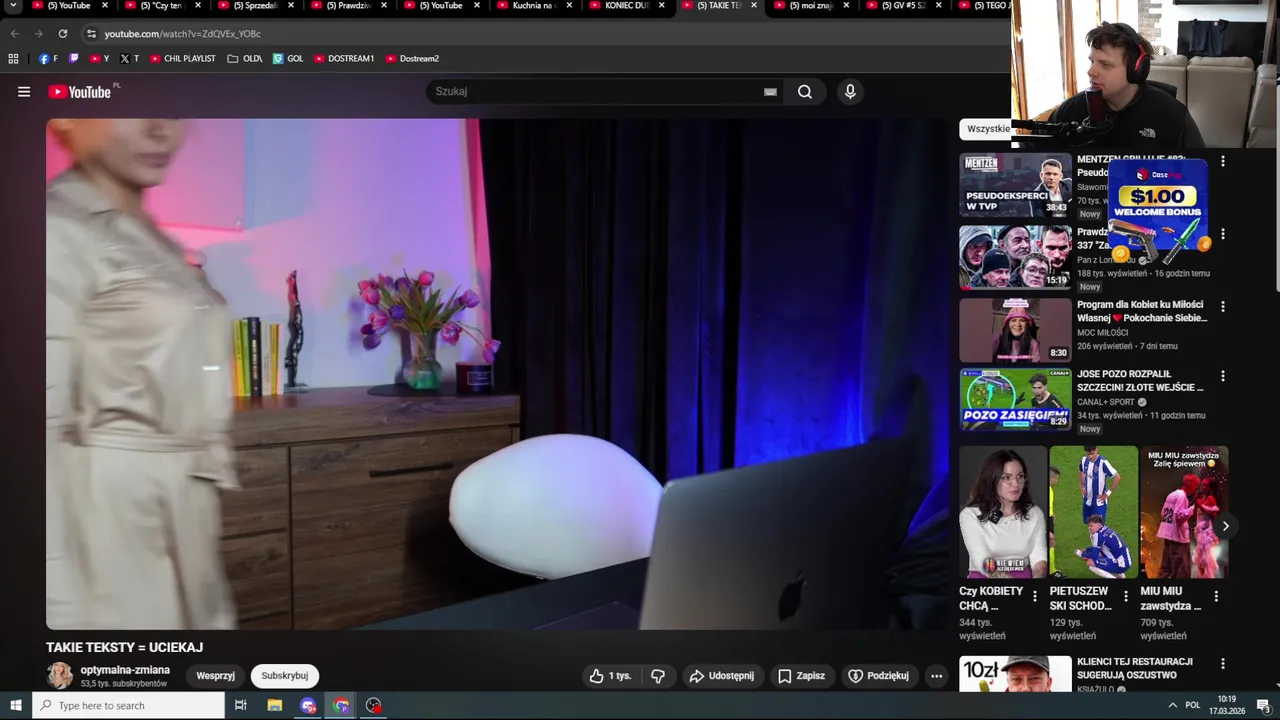Start voice search with microphone icon
This screenshot has height=720, width=1280.
coord(850,92)
